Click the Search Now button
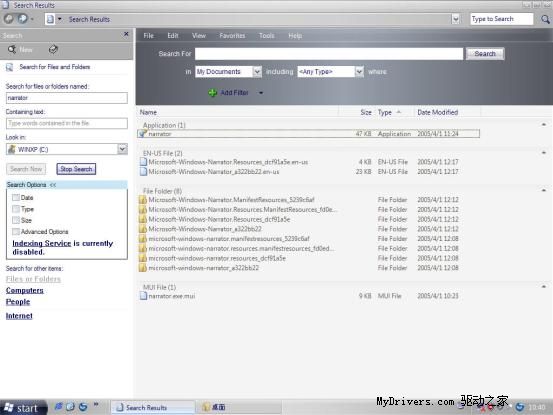The image size is (553, 415). point(26,169)
